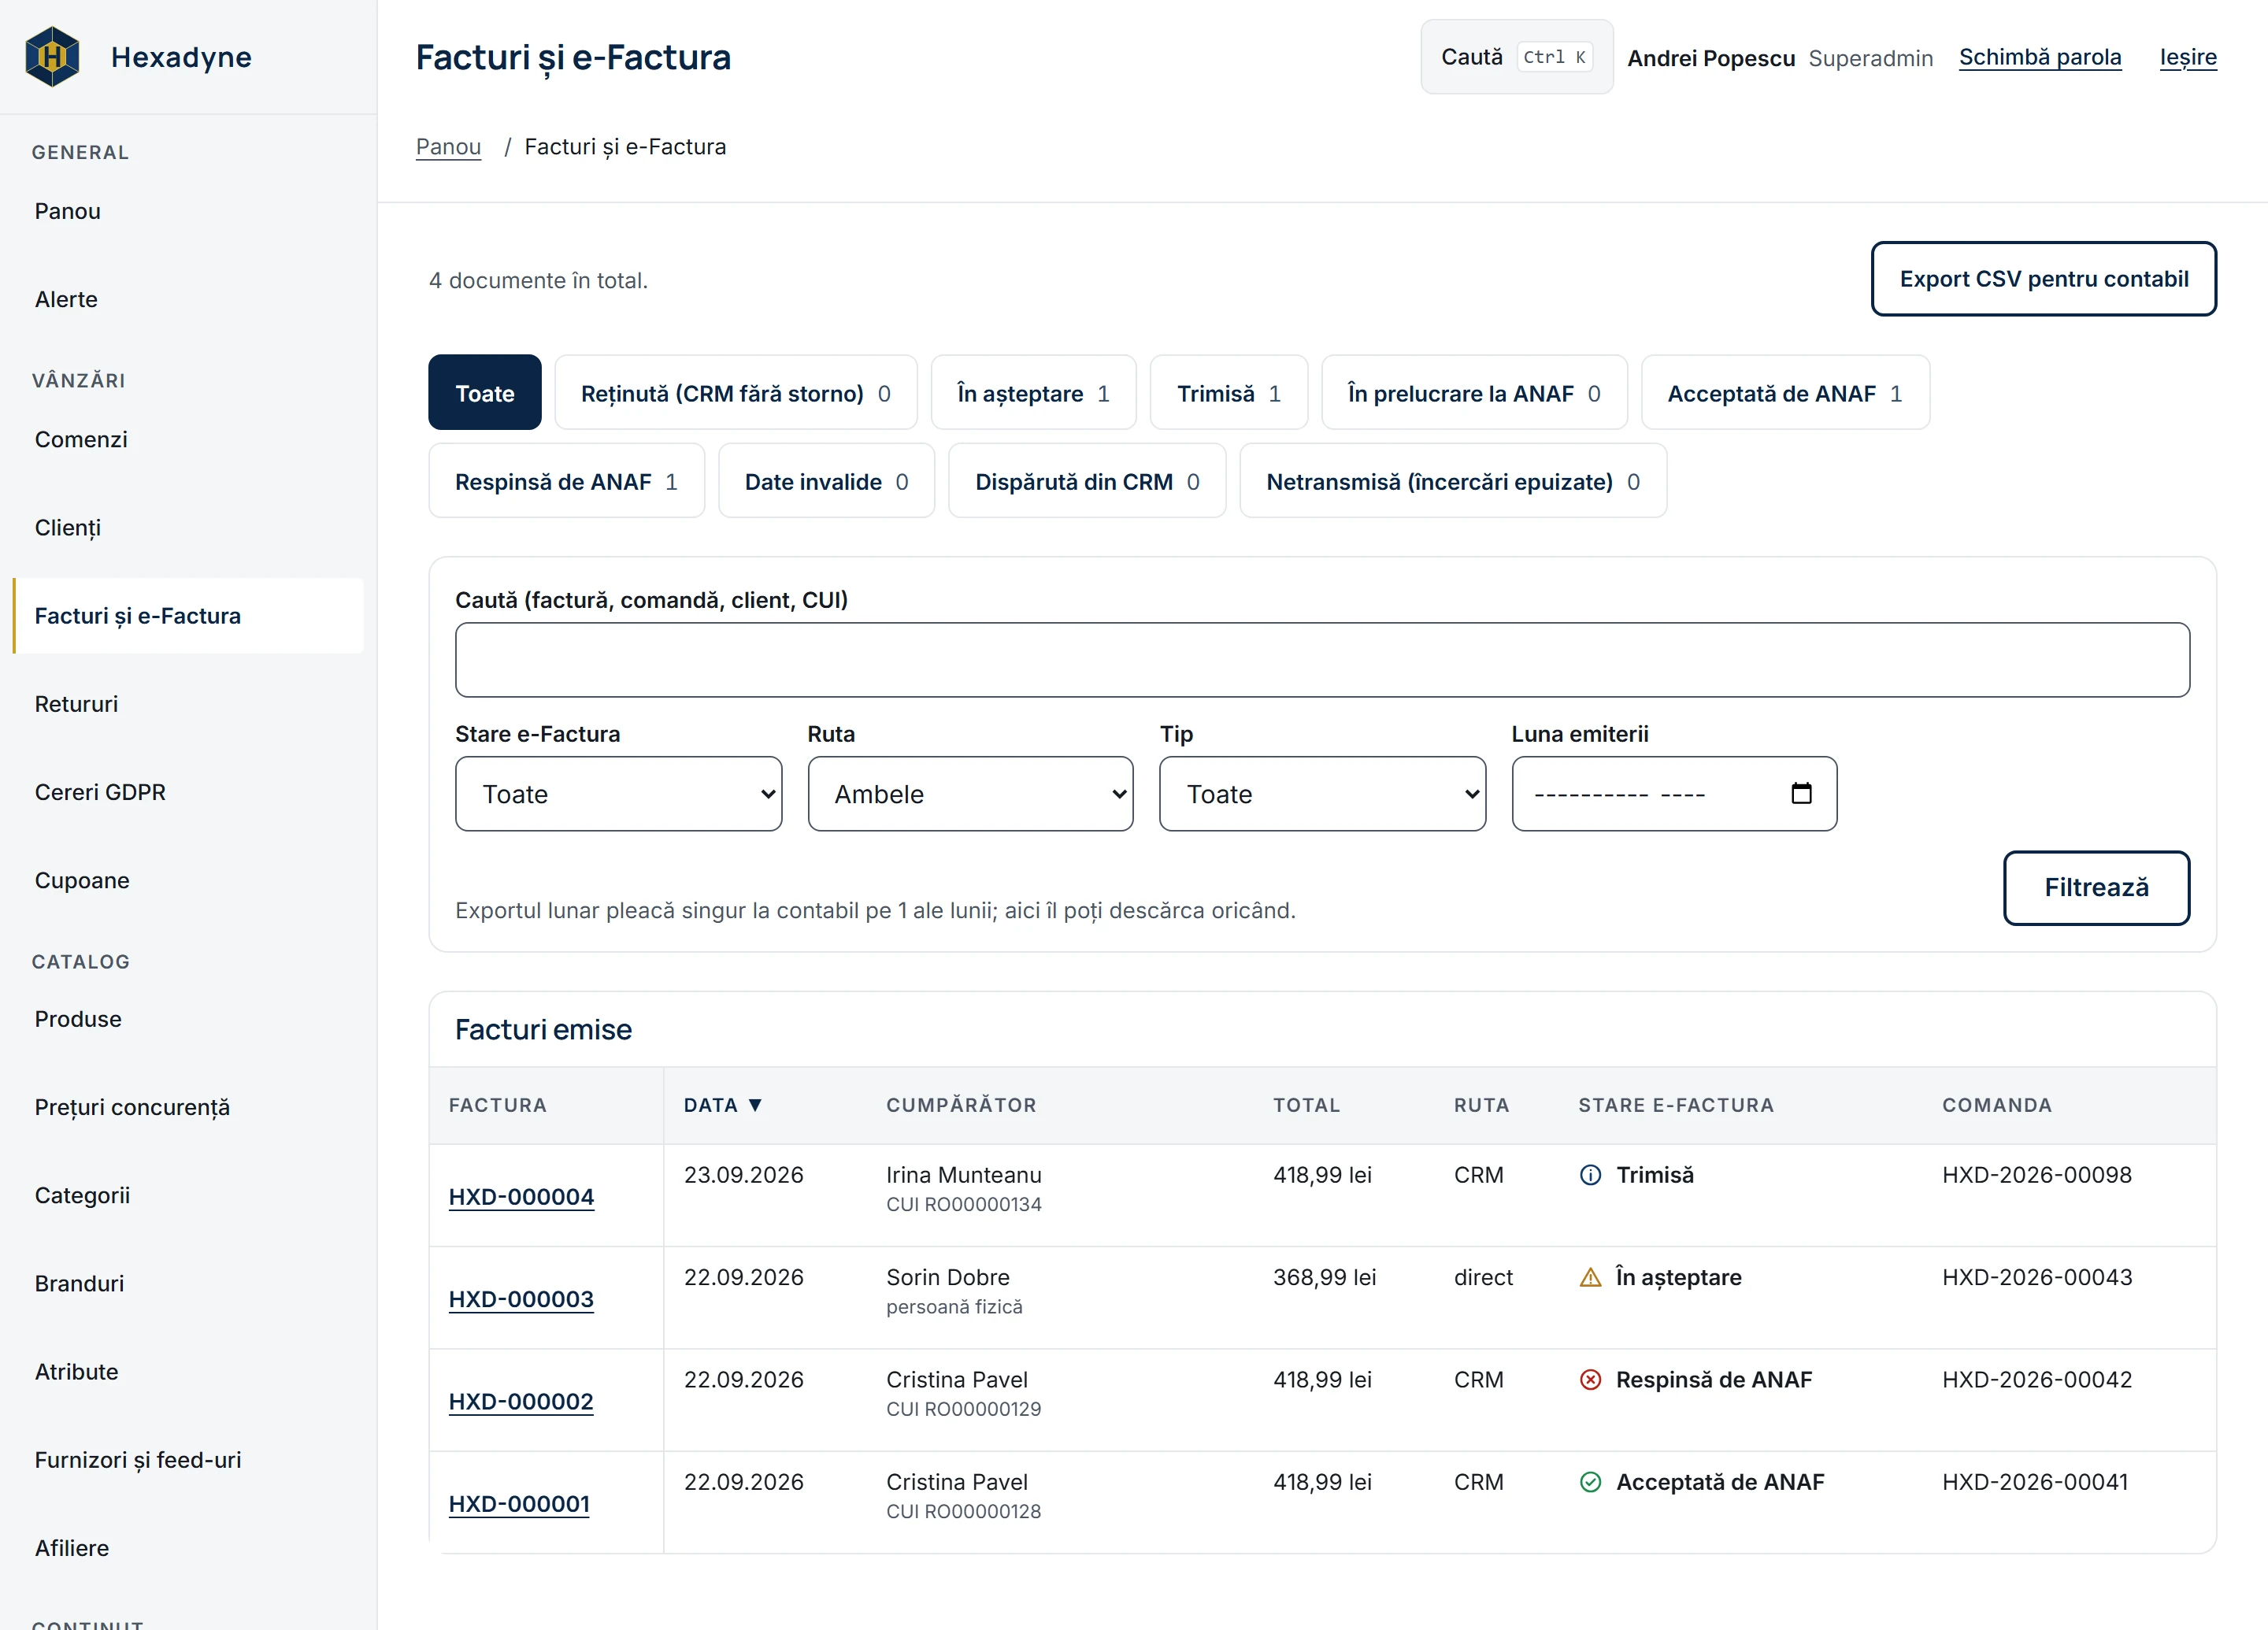Open invoice HXD-000004 link
This screenshot has width=2268, height=1630.
click(521, 1196)
